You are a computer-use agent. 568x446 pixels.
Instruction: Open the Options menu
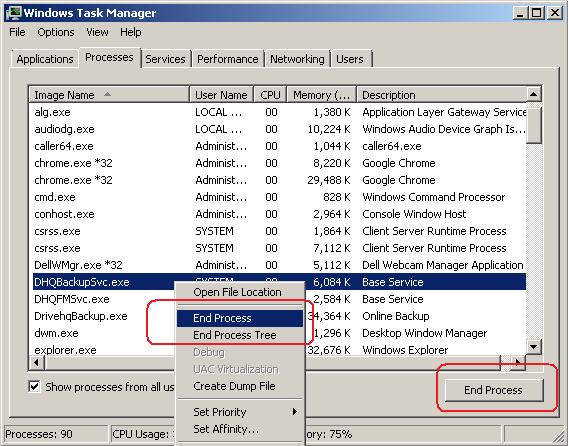coord(56,32)
